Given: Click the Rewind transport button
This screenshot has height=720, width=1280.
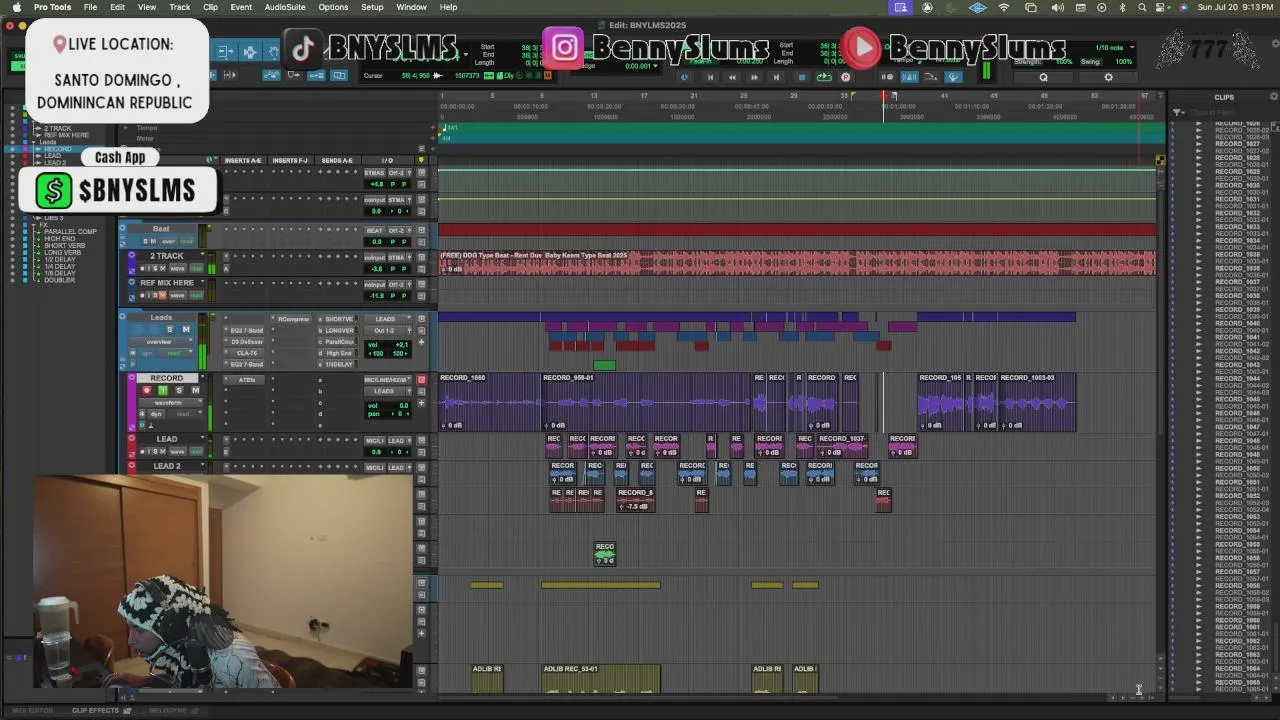Looking at the screenshot, I should (732, 77).
